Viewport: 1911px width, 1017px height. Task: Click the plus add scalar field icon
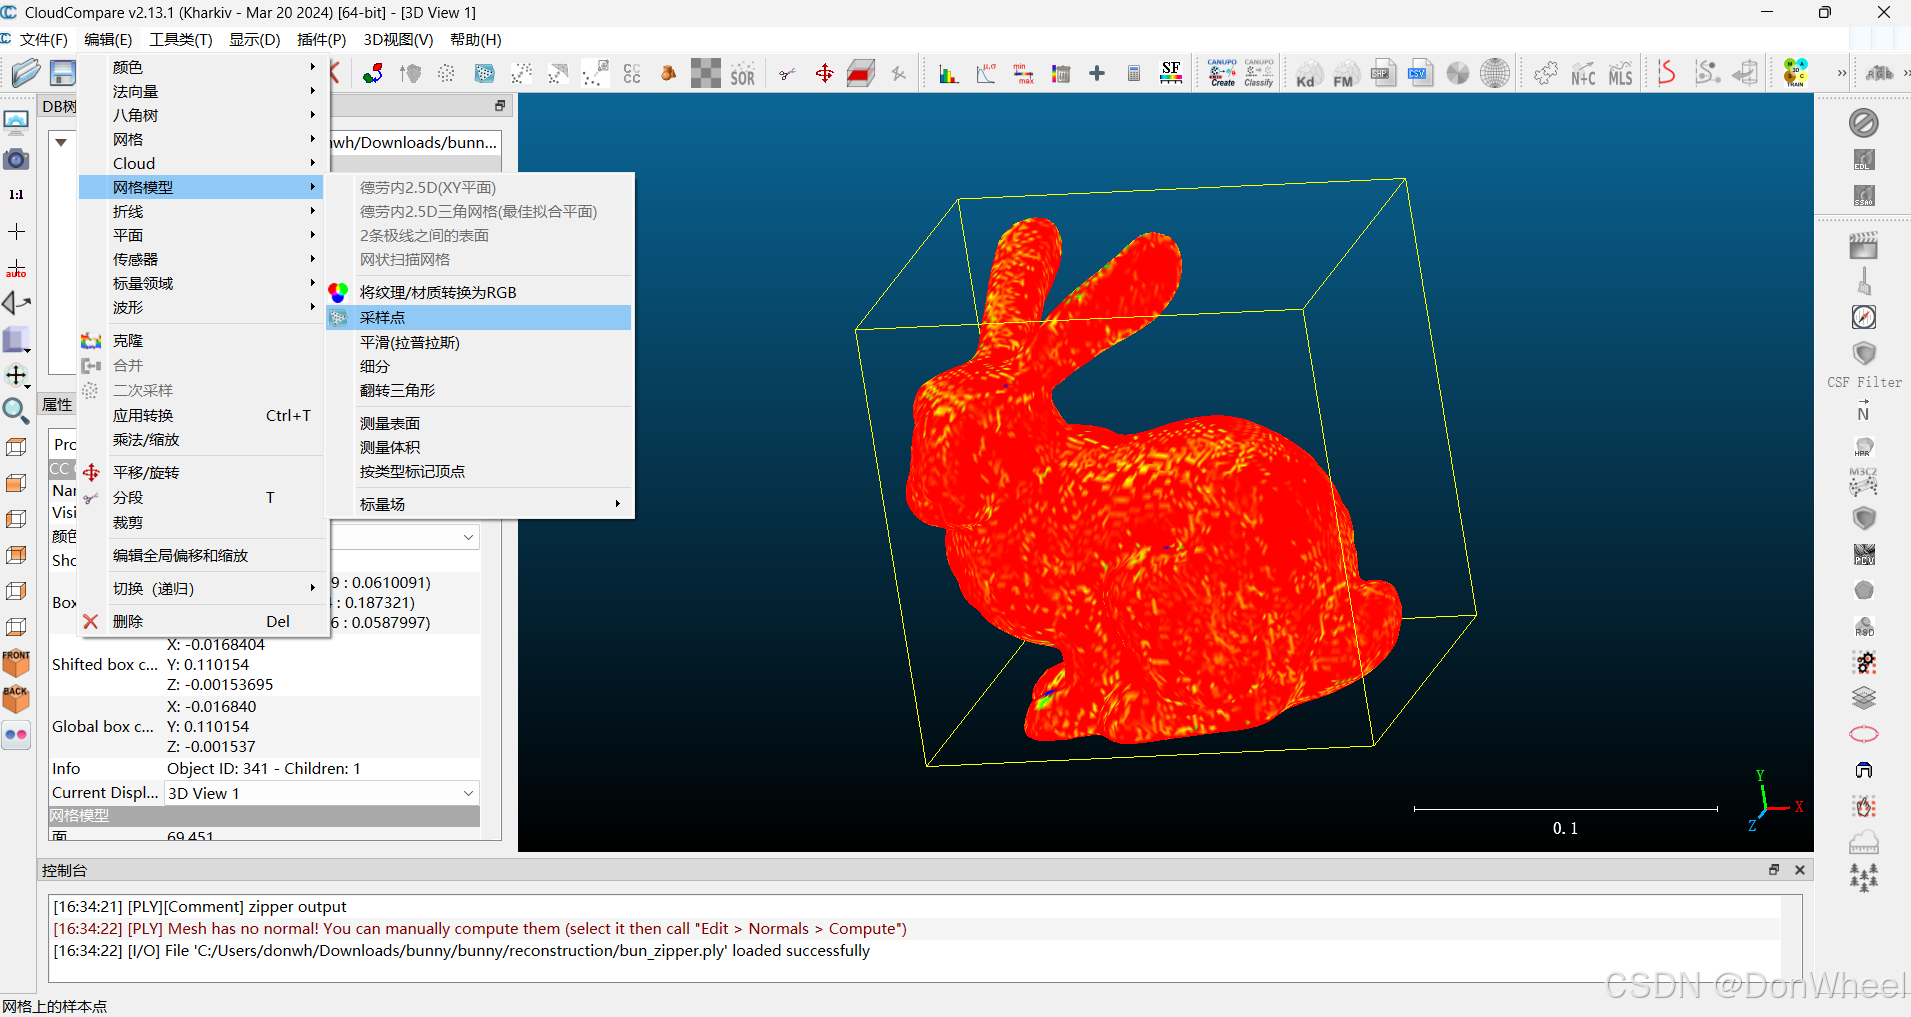(1097, 74)
